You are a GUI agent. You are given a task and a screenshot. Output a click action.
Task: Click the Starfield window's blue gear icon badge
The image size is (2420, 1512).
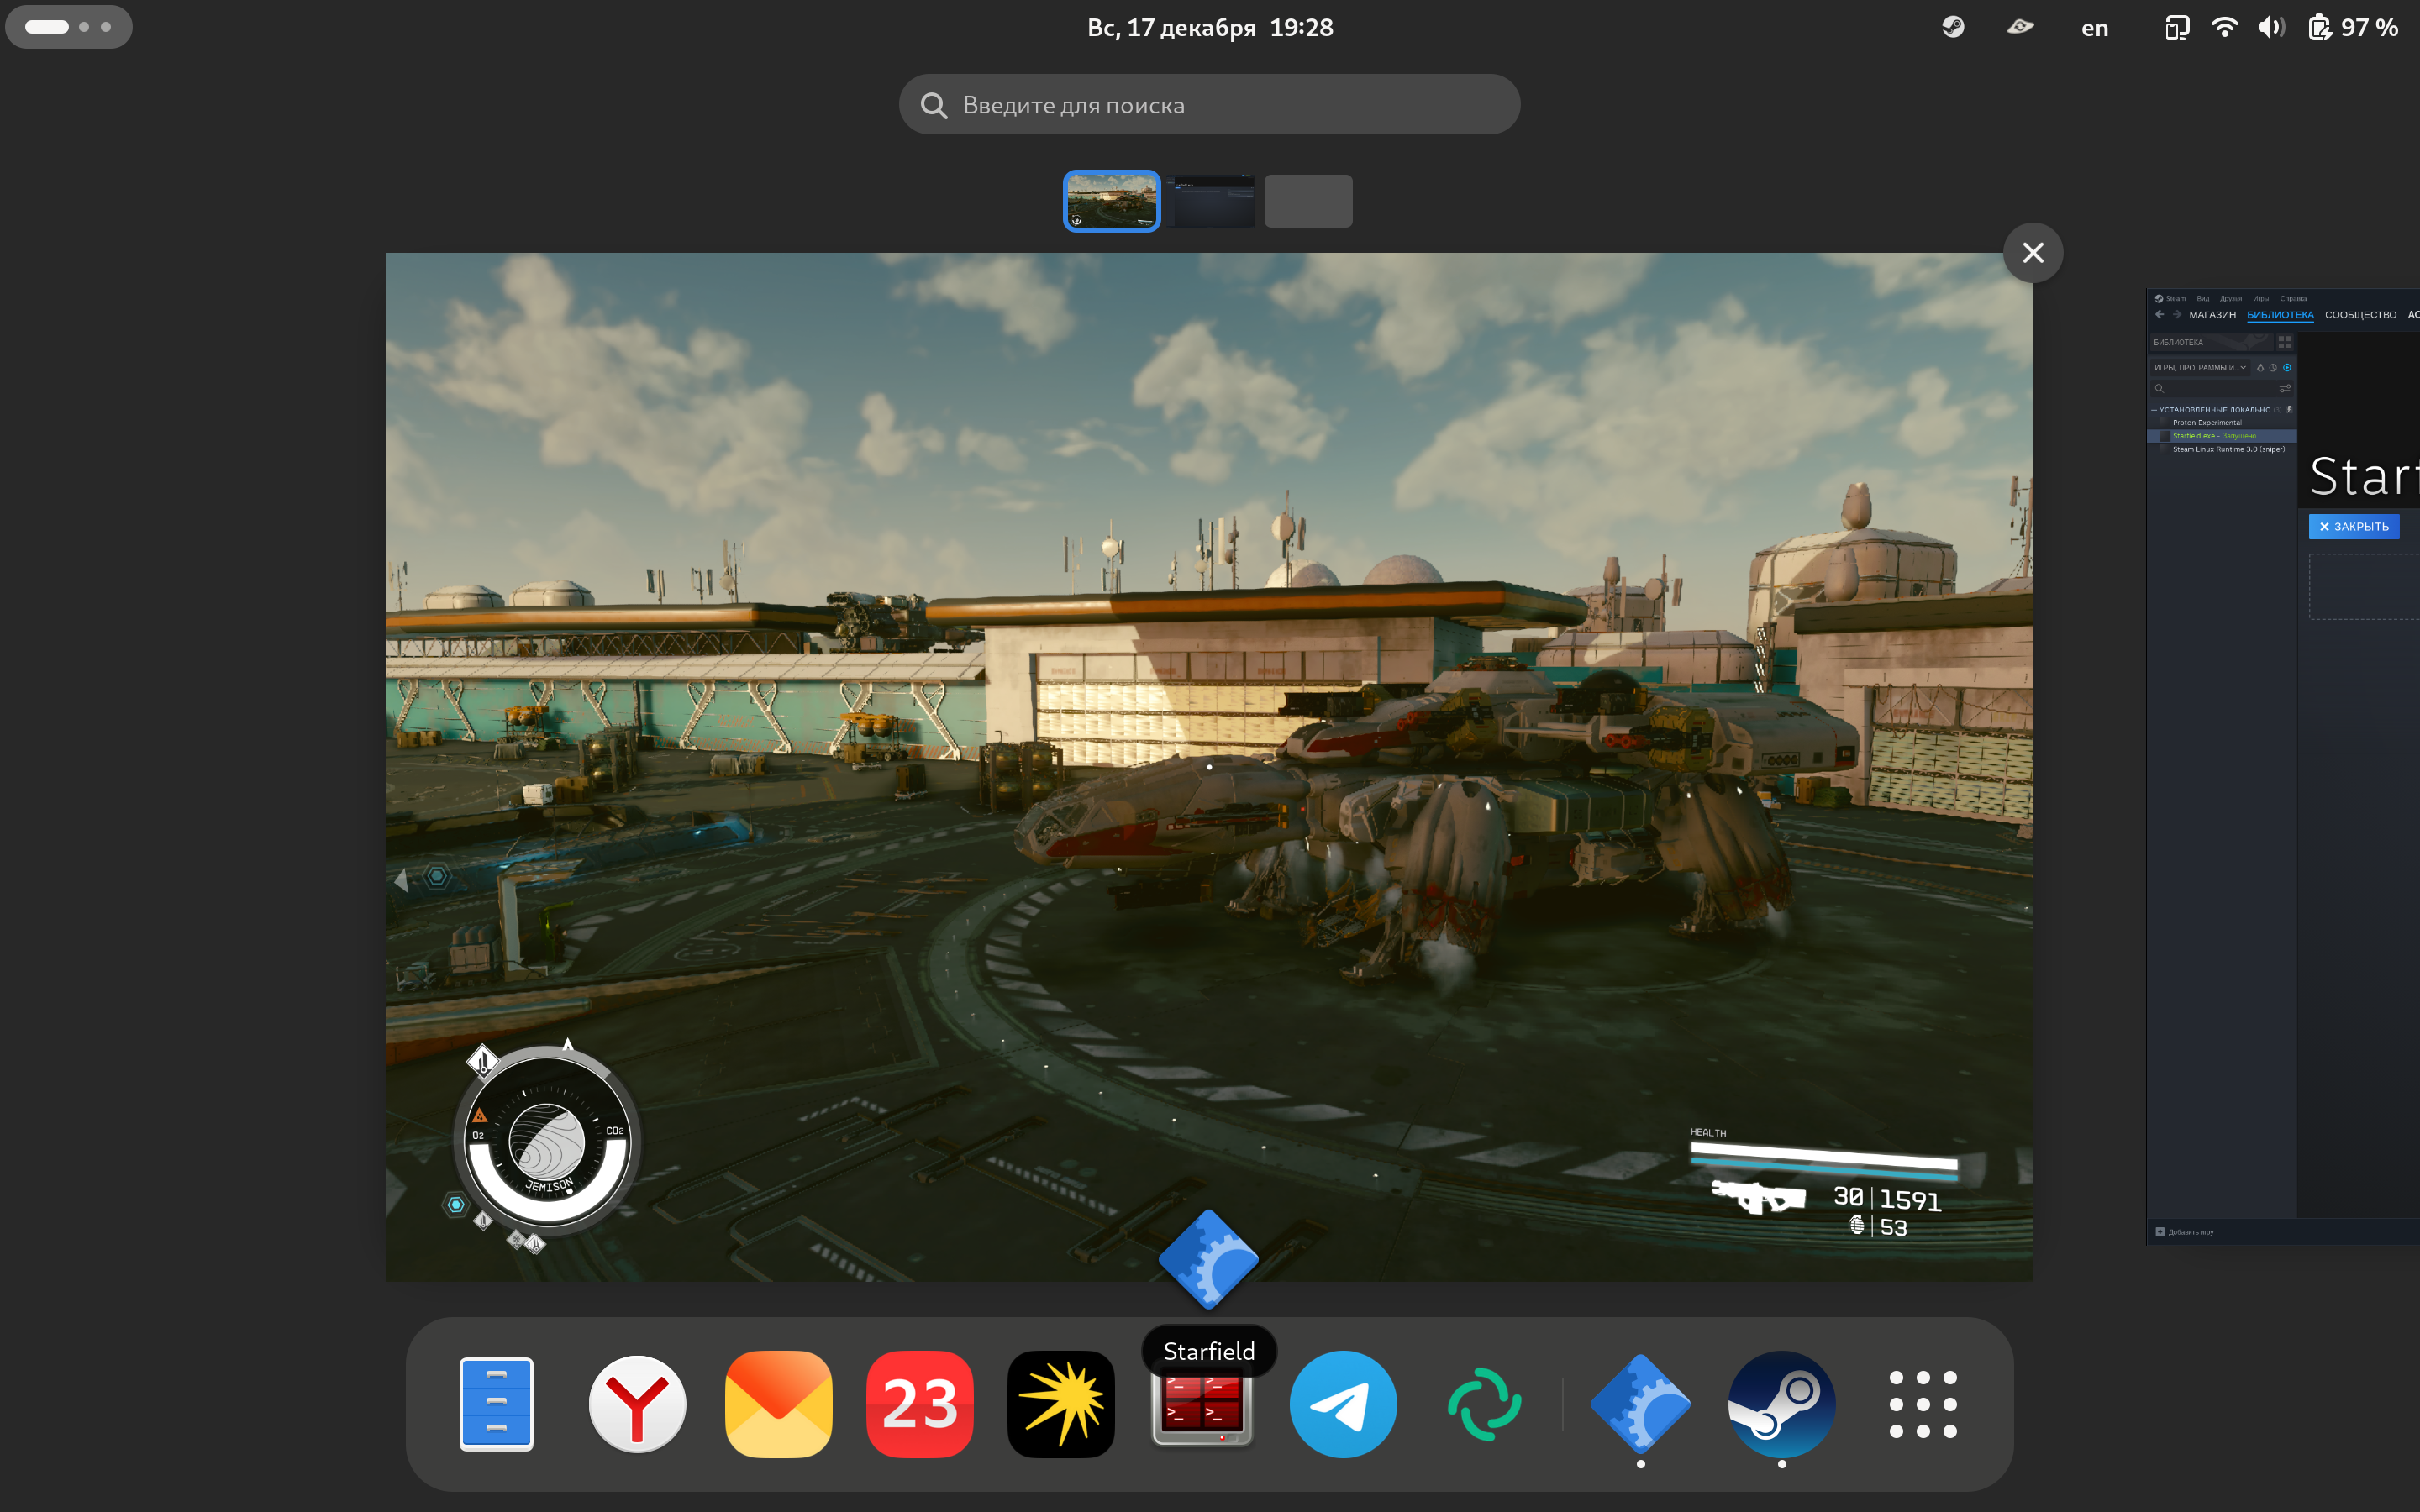pyautogui.click(x=1208, y=1259)
